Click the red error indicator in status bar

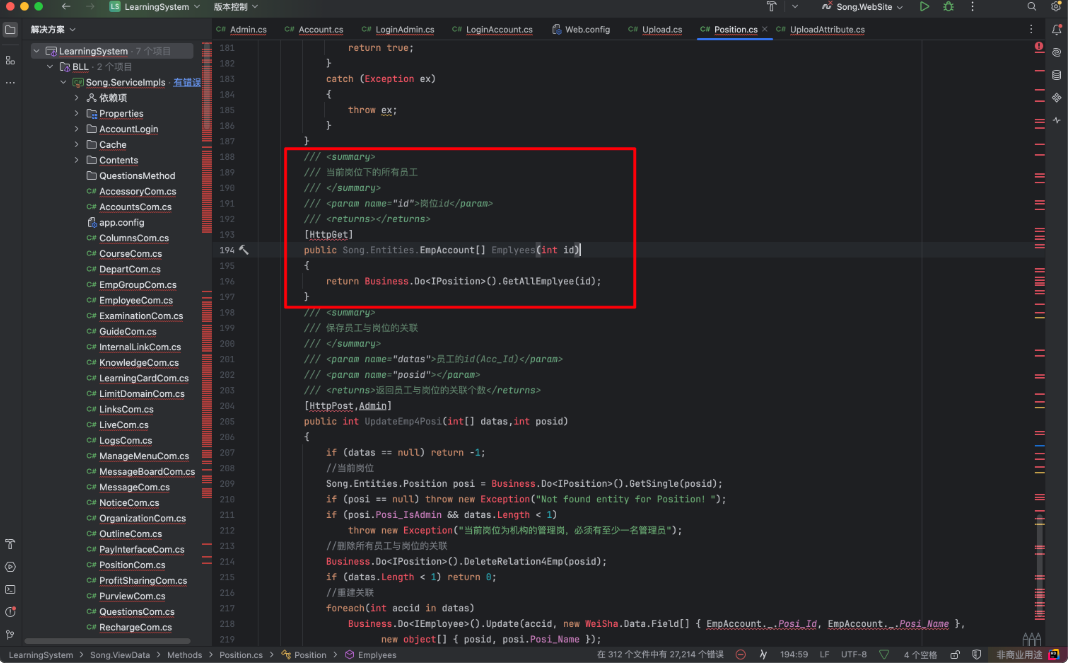740,655
